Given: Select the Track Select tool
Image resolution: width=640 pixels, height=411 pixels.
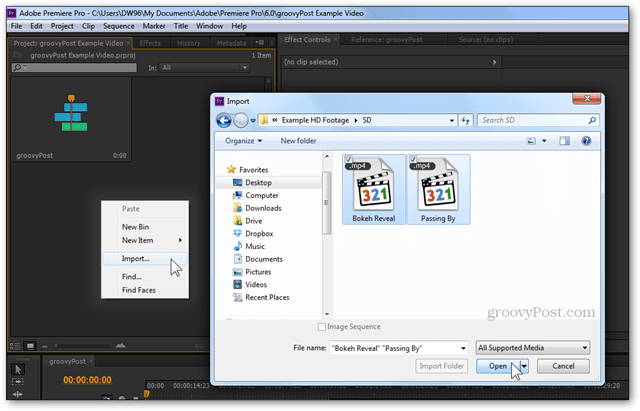Looking at the screenshot, I should tap(18, 382).
